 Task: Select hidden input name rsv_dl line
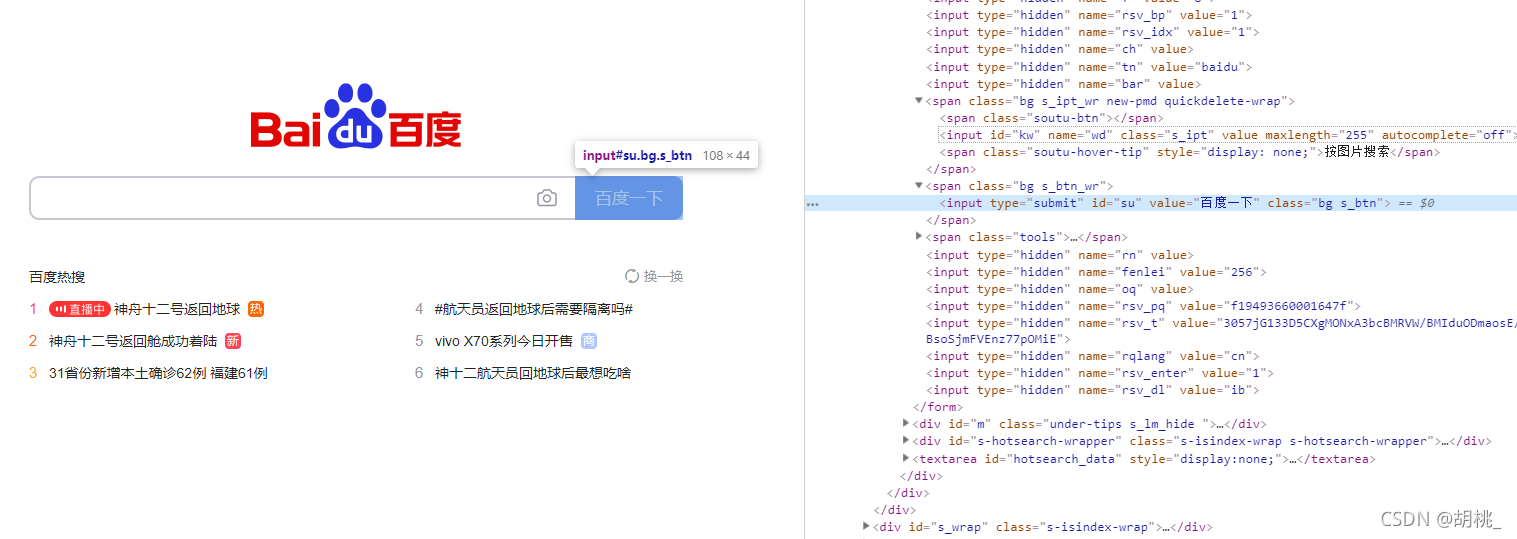coord(1092,390)
